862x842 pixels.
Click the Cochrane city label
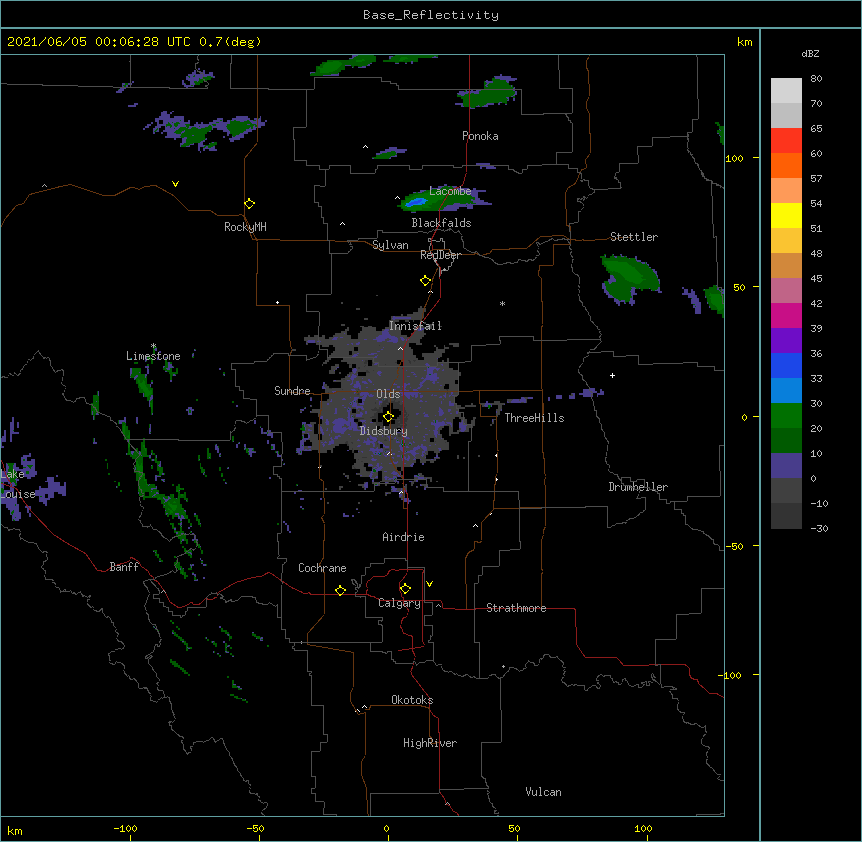click(322, 568)
